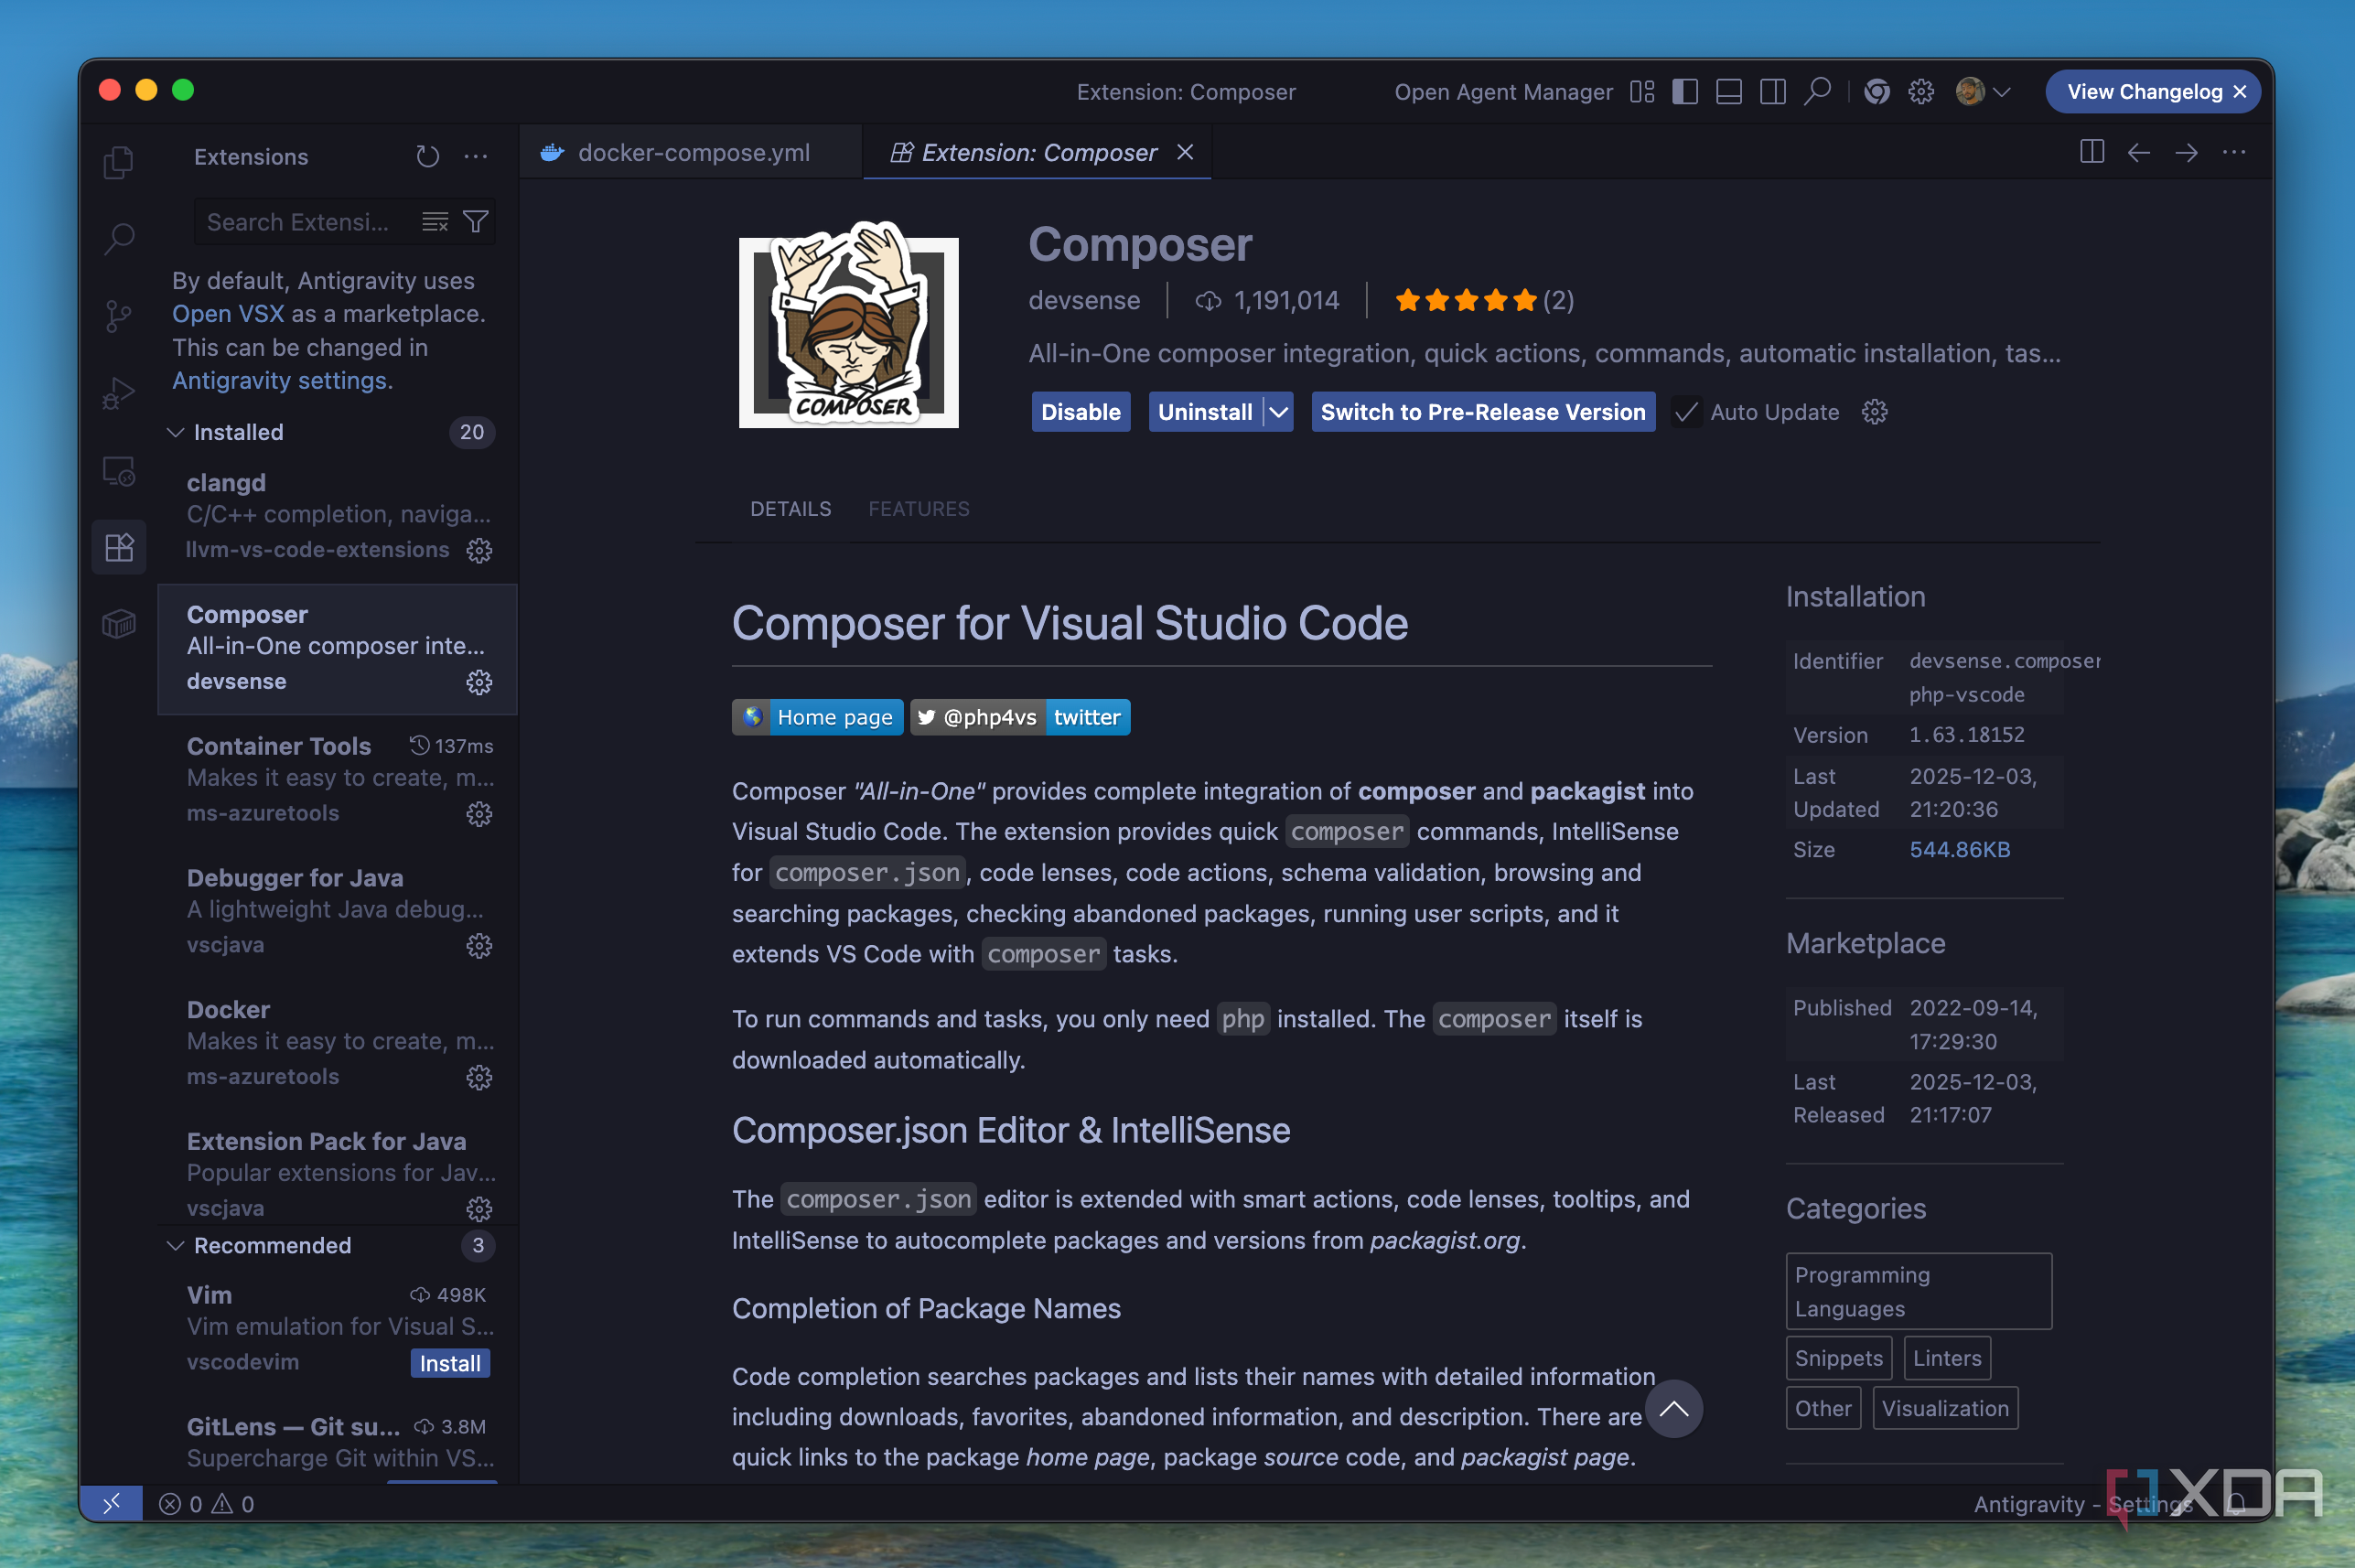Disable the Composer extension

[1081, 412]
